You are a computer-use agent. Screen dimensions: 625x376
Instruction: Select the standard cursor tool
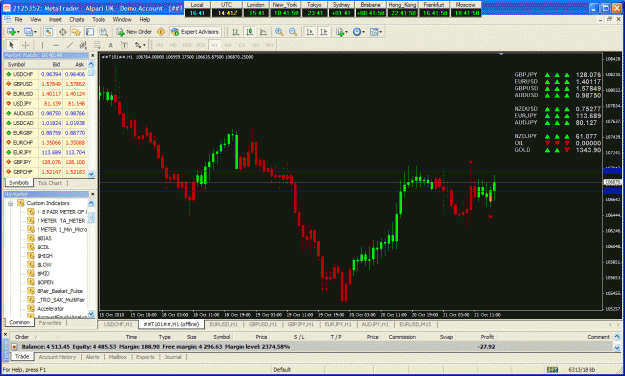point(11,45)
